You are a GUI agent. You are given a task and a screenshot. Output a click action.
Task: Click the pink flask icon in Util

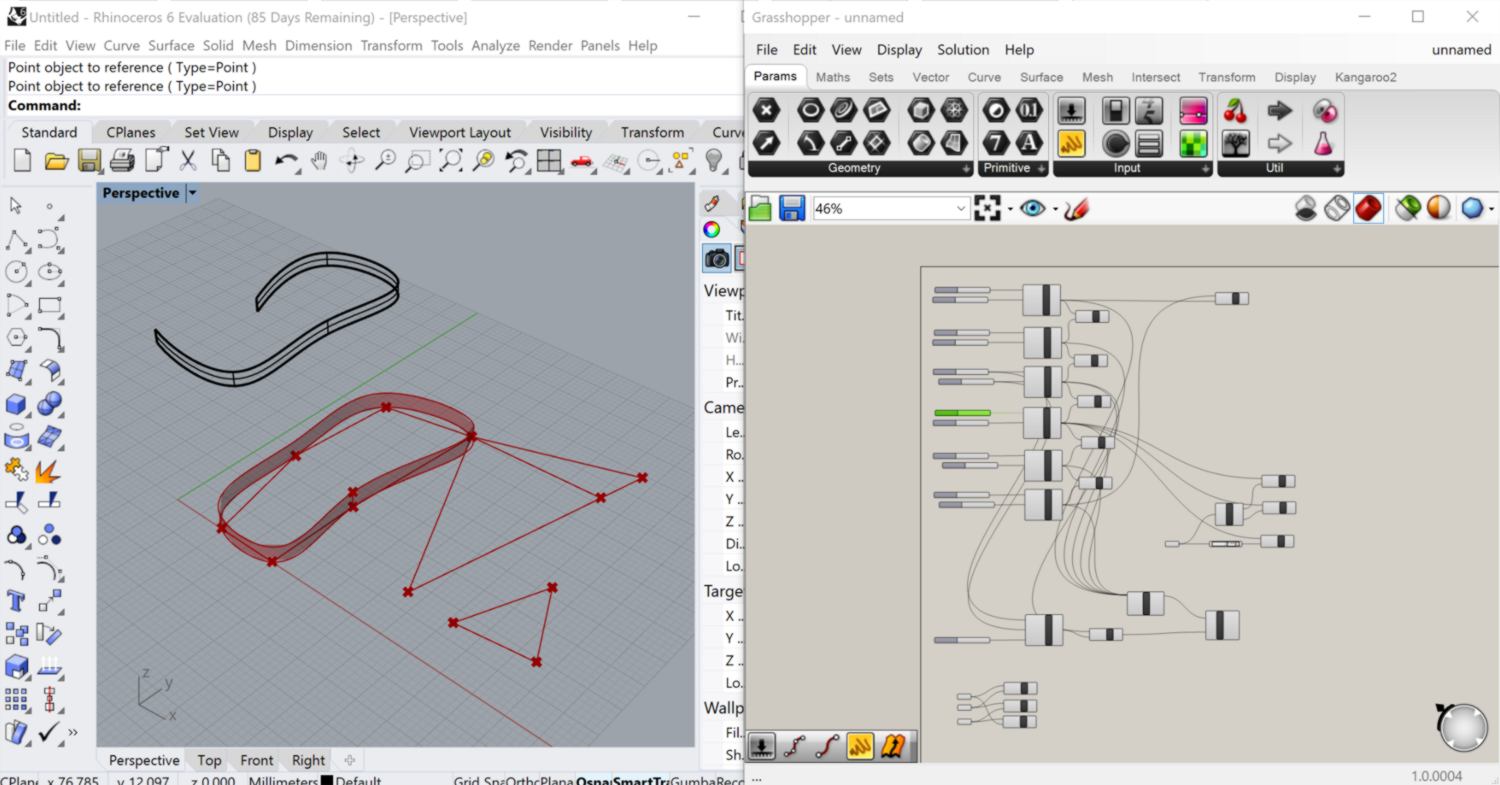(x=1324, y=143)
